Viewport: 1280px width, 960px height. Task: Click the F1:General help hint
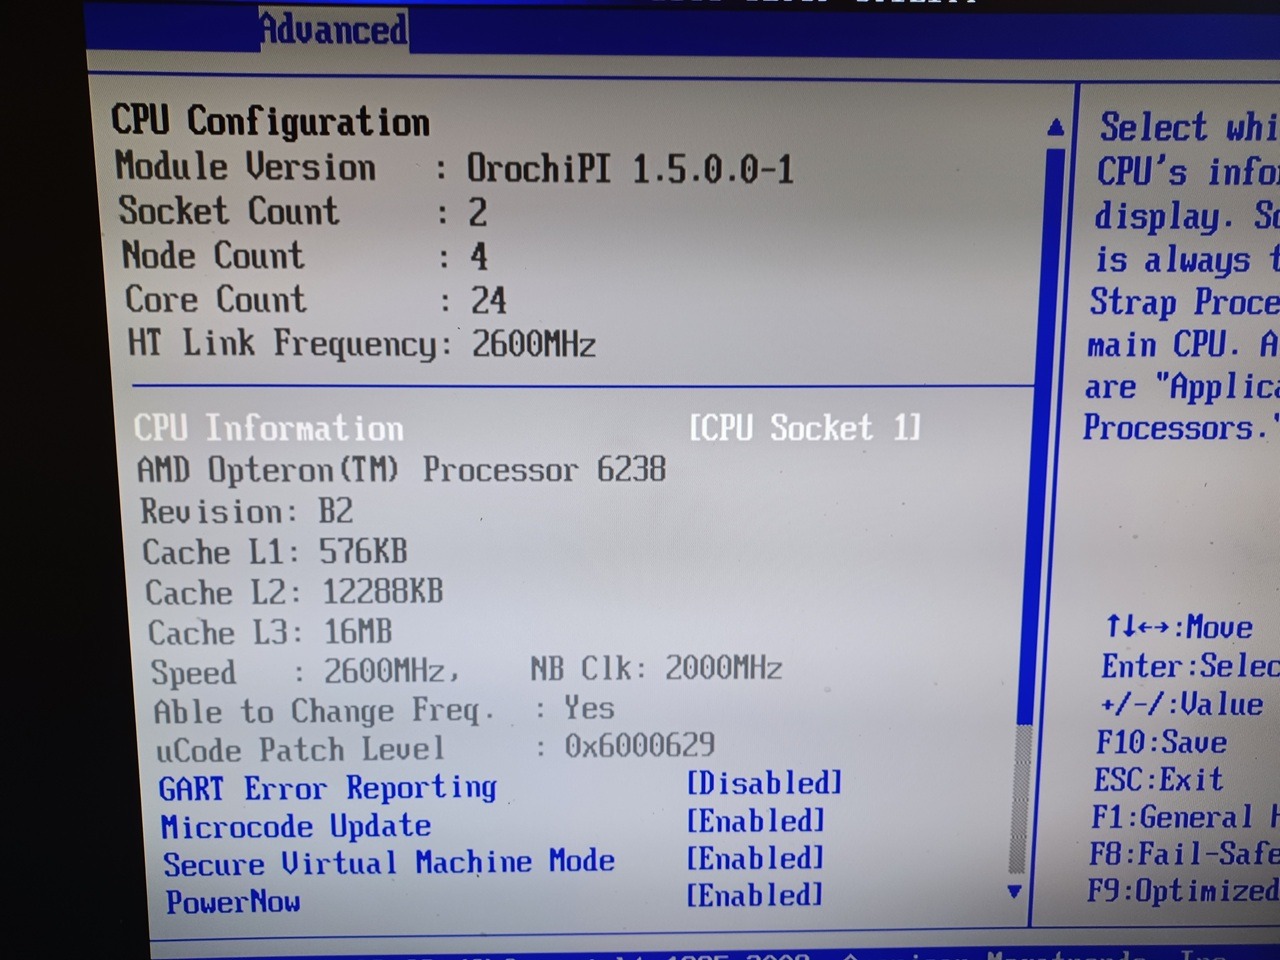click(1185, 817)
